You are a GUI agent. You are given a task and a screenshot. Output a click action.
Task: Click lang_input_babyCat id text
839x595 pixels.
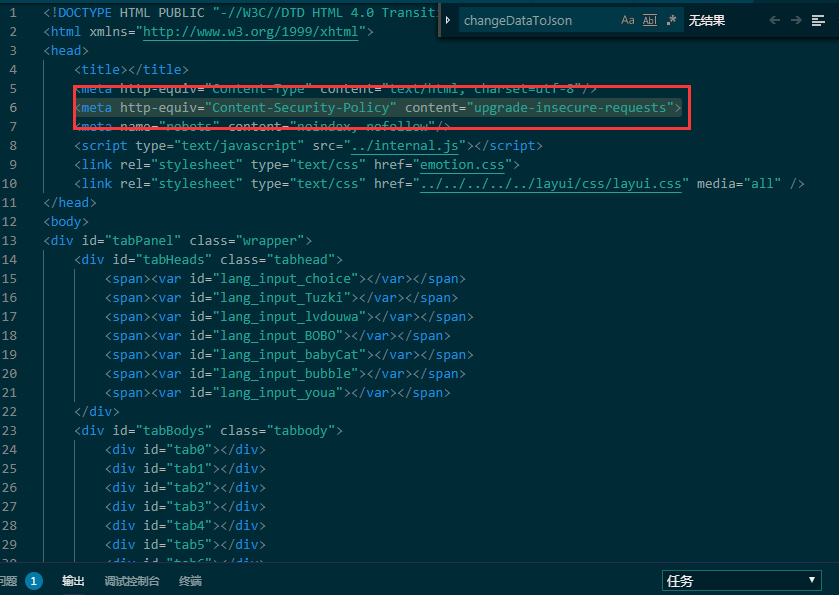[289, 355]
